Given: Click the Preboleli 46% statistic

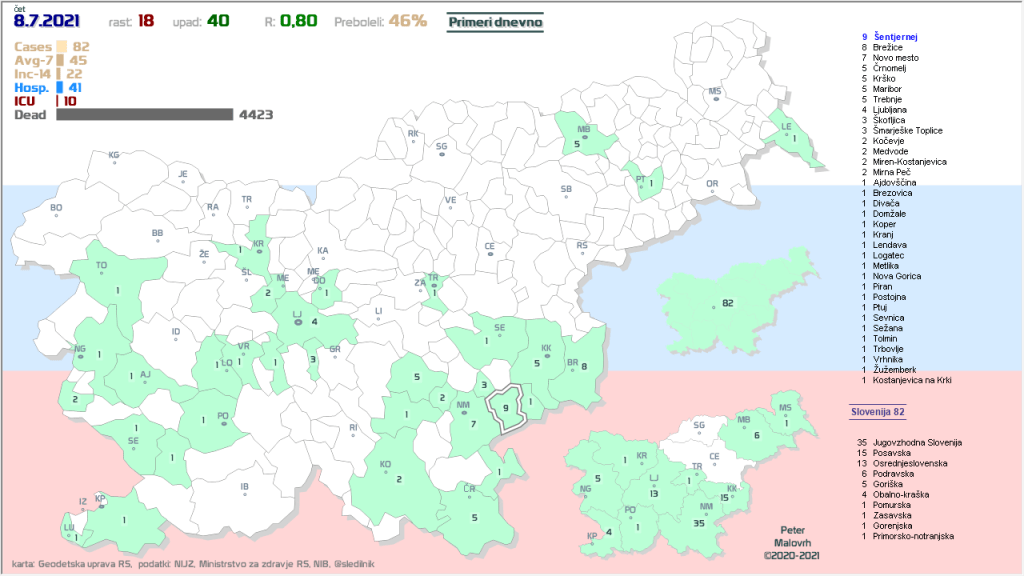Looking at the screenshot, I should 380,21.
